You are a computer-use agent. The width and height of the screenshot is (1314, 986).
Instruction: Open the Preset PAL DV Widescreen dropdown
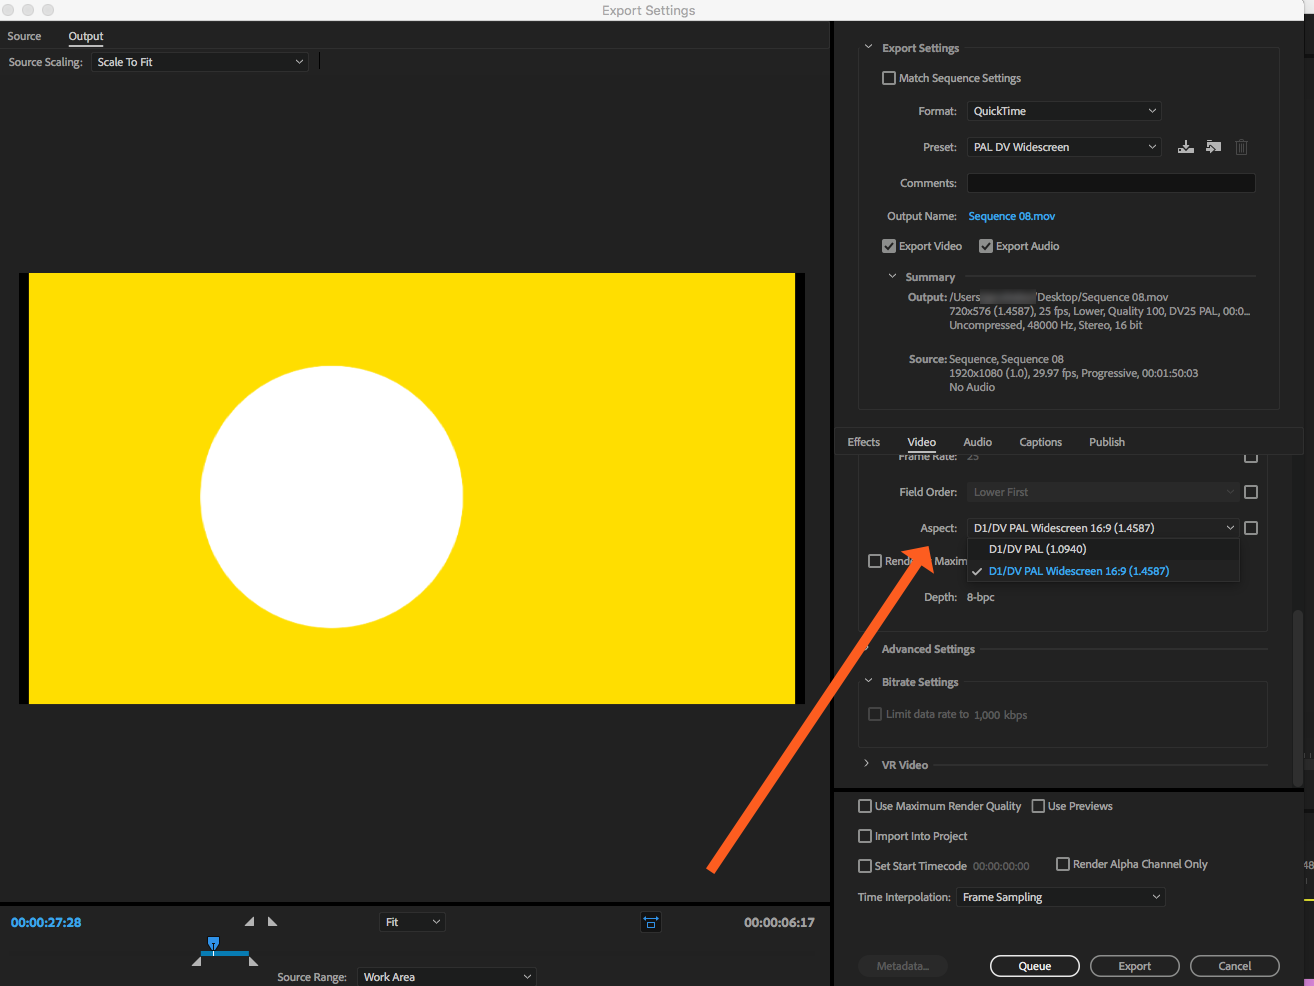coord(1064,147)
